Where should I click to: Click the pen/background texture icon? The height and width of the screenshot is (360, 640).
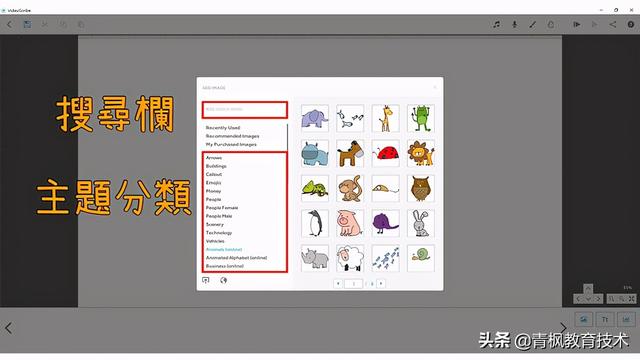533,24
